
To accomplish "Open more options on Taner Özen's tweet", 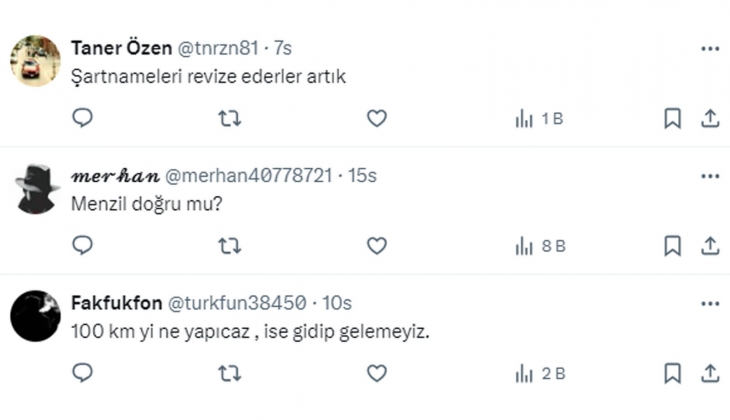I will pos(710,48).
